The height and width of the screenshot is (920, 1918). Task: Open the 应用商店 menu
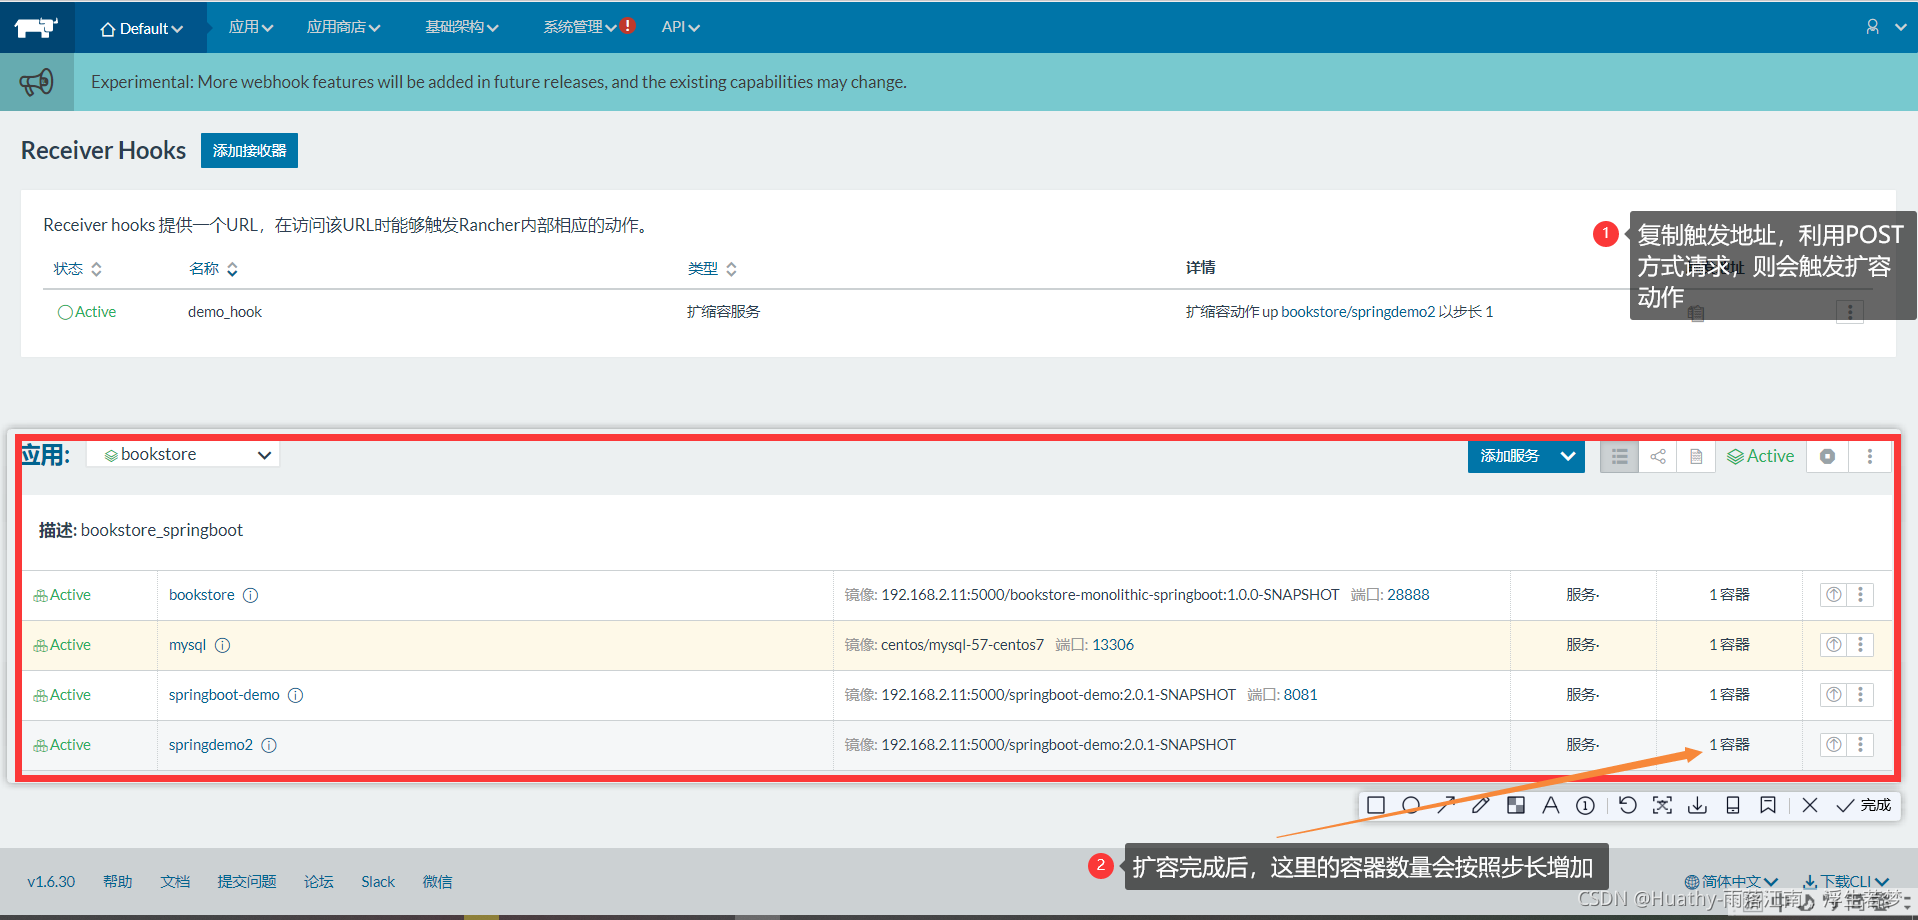click(343, 27)
